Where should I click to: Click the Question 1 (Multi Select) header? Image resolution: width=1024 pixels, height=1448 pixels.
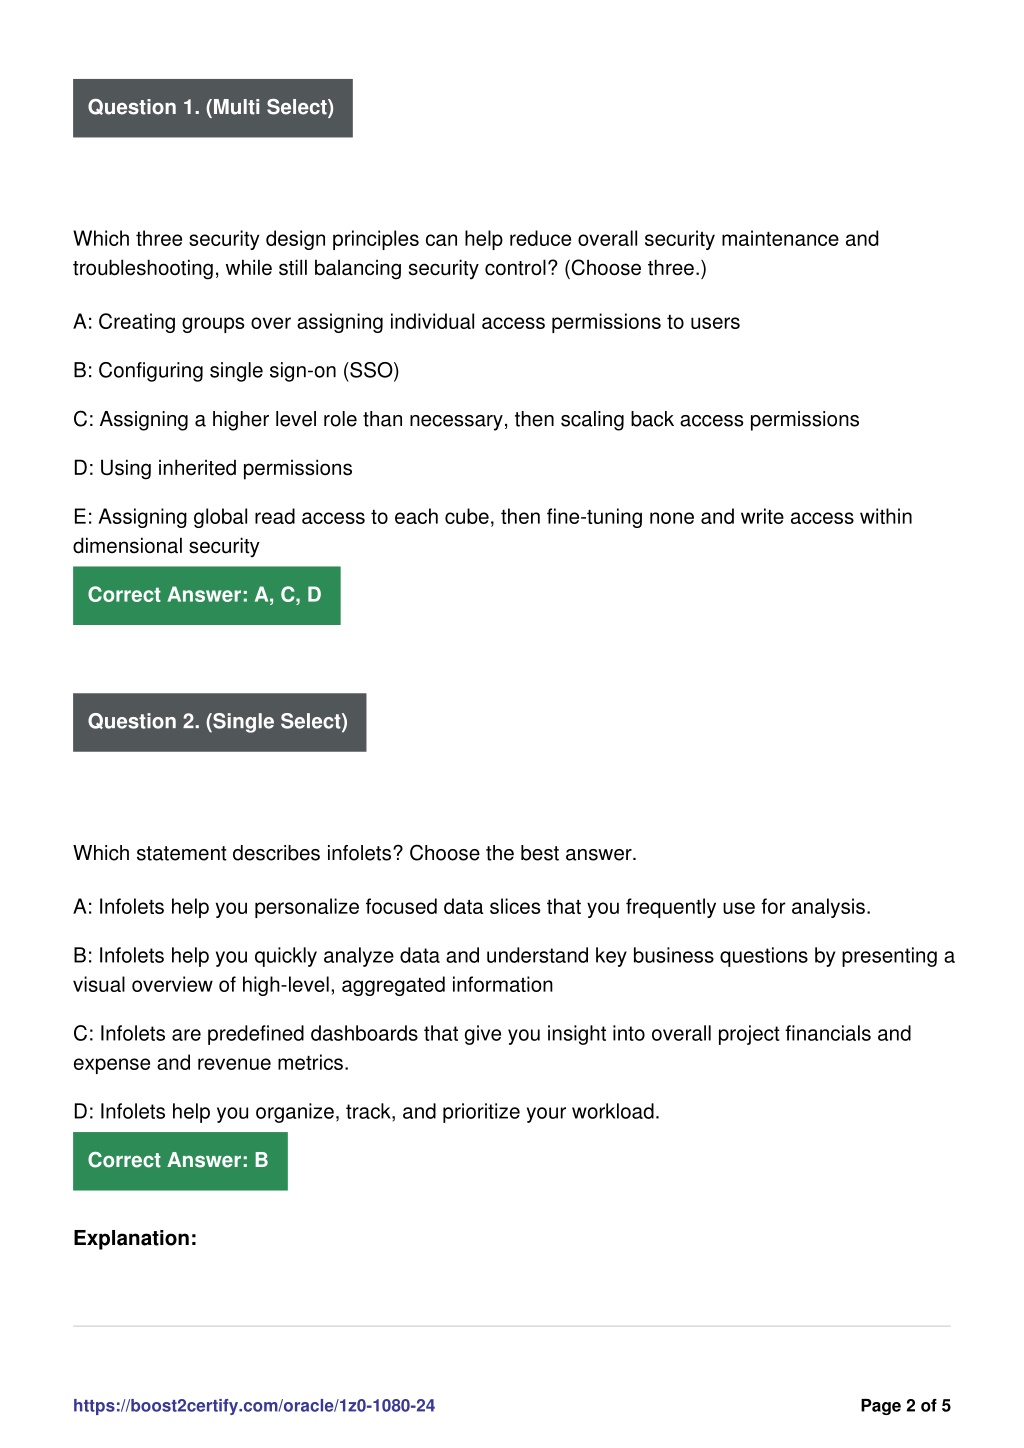coord(213,108)
